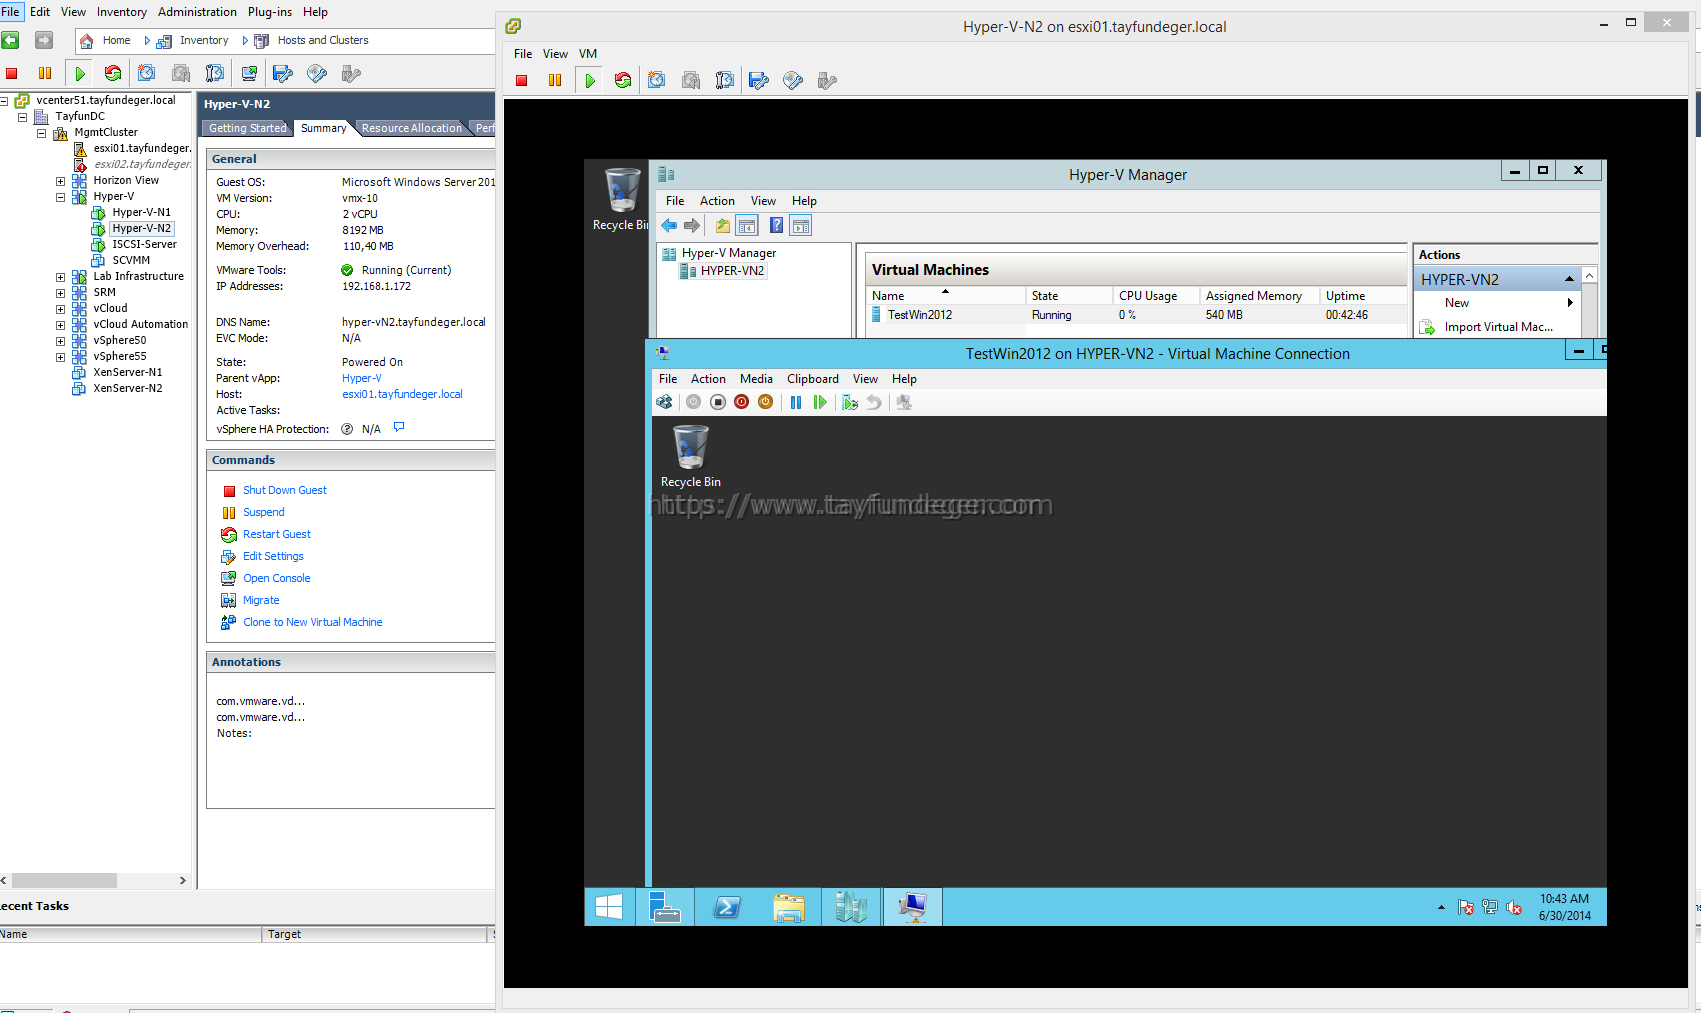1701x1013 pixels.
Task: Collapse vcenter51.tayfundeger.local tree node
Action: (4, 101)
